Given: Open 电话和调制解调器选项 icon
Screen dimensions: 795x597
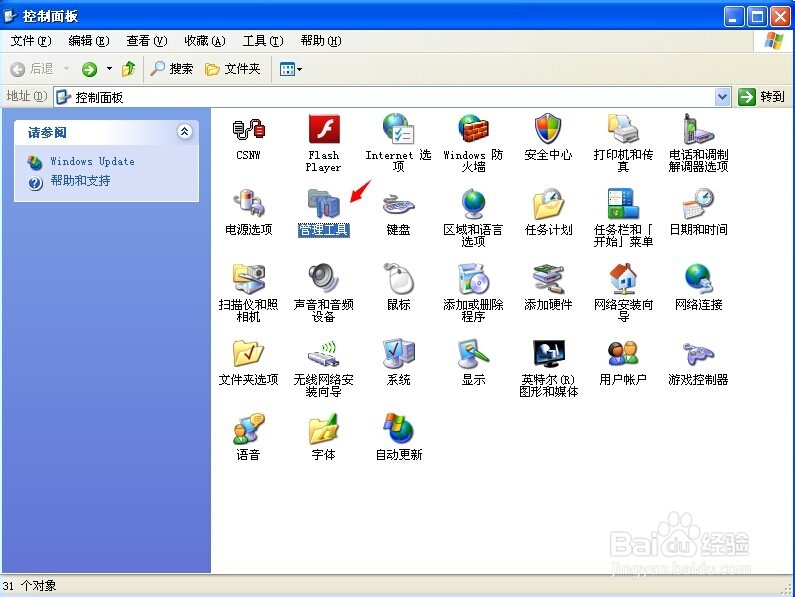Looking at the screenshot, I should [698, 130].
